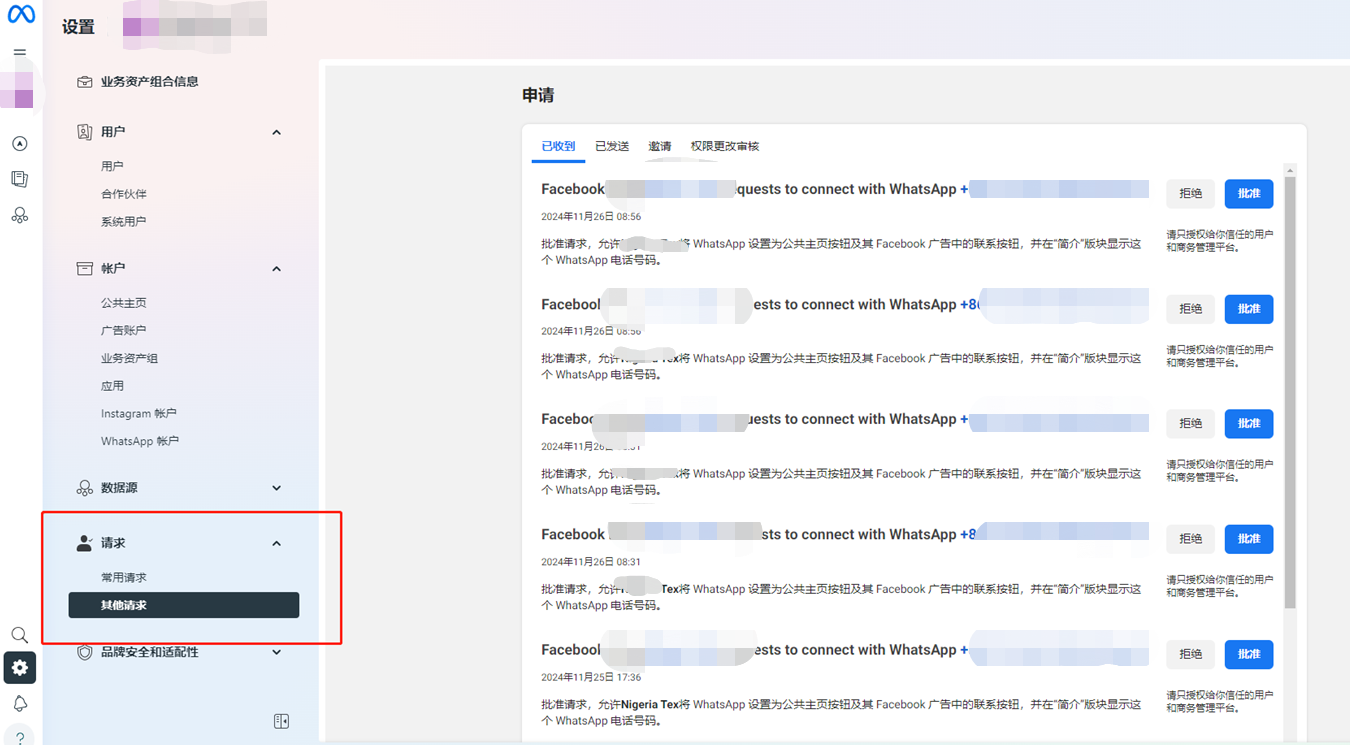Open the pages/content icon in left rail
The height and width of the screenshot is (745, 1350).
coord(19,179)
